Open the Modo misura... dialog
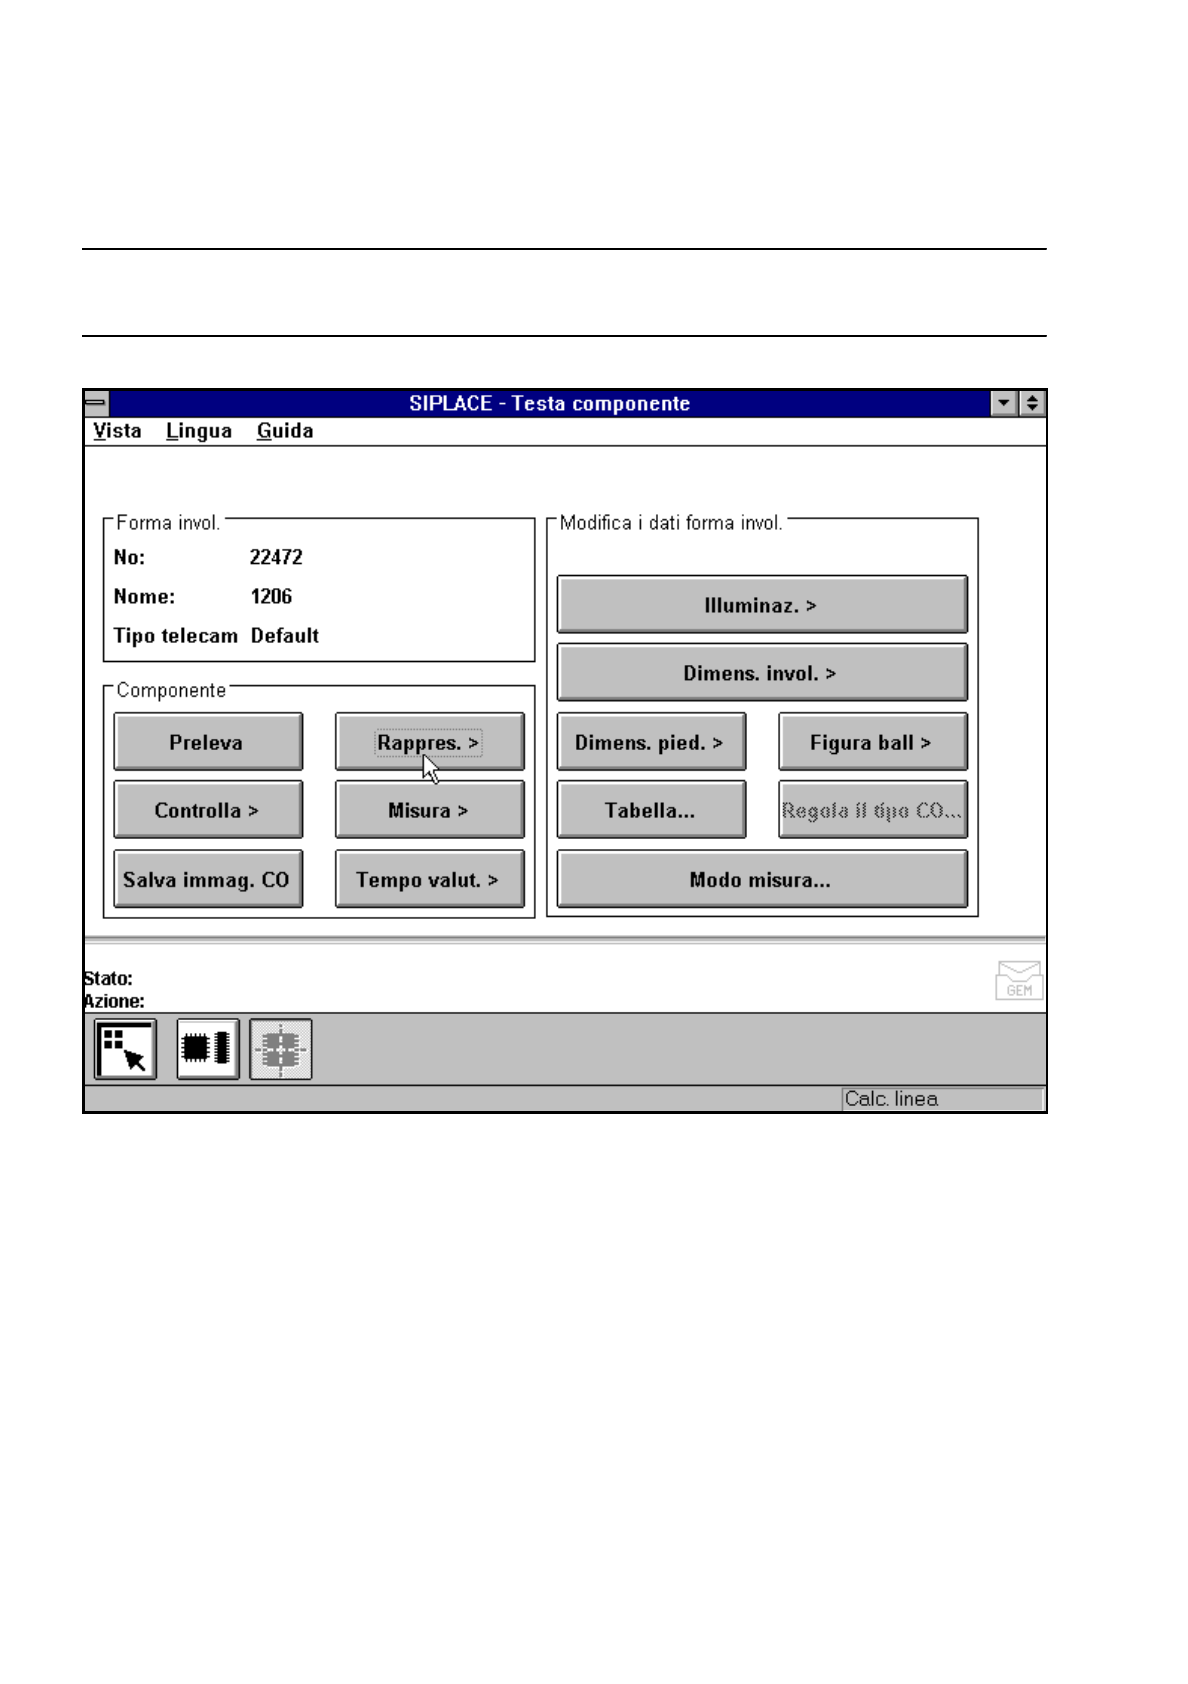1188x1684 pixels. tap(762, 879)
